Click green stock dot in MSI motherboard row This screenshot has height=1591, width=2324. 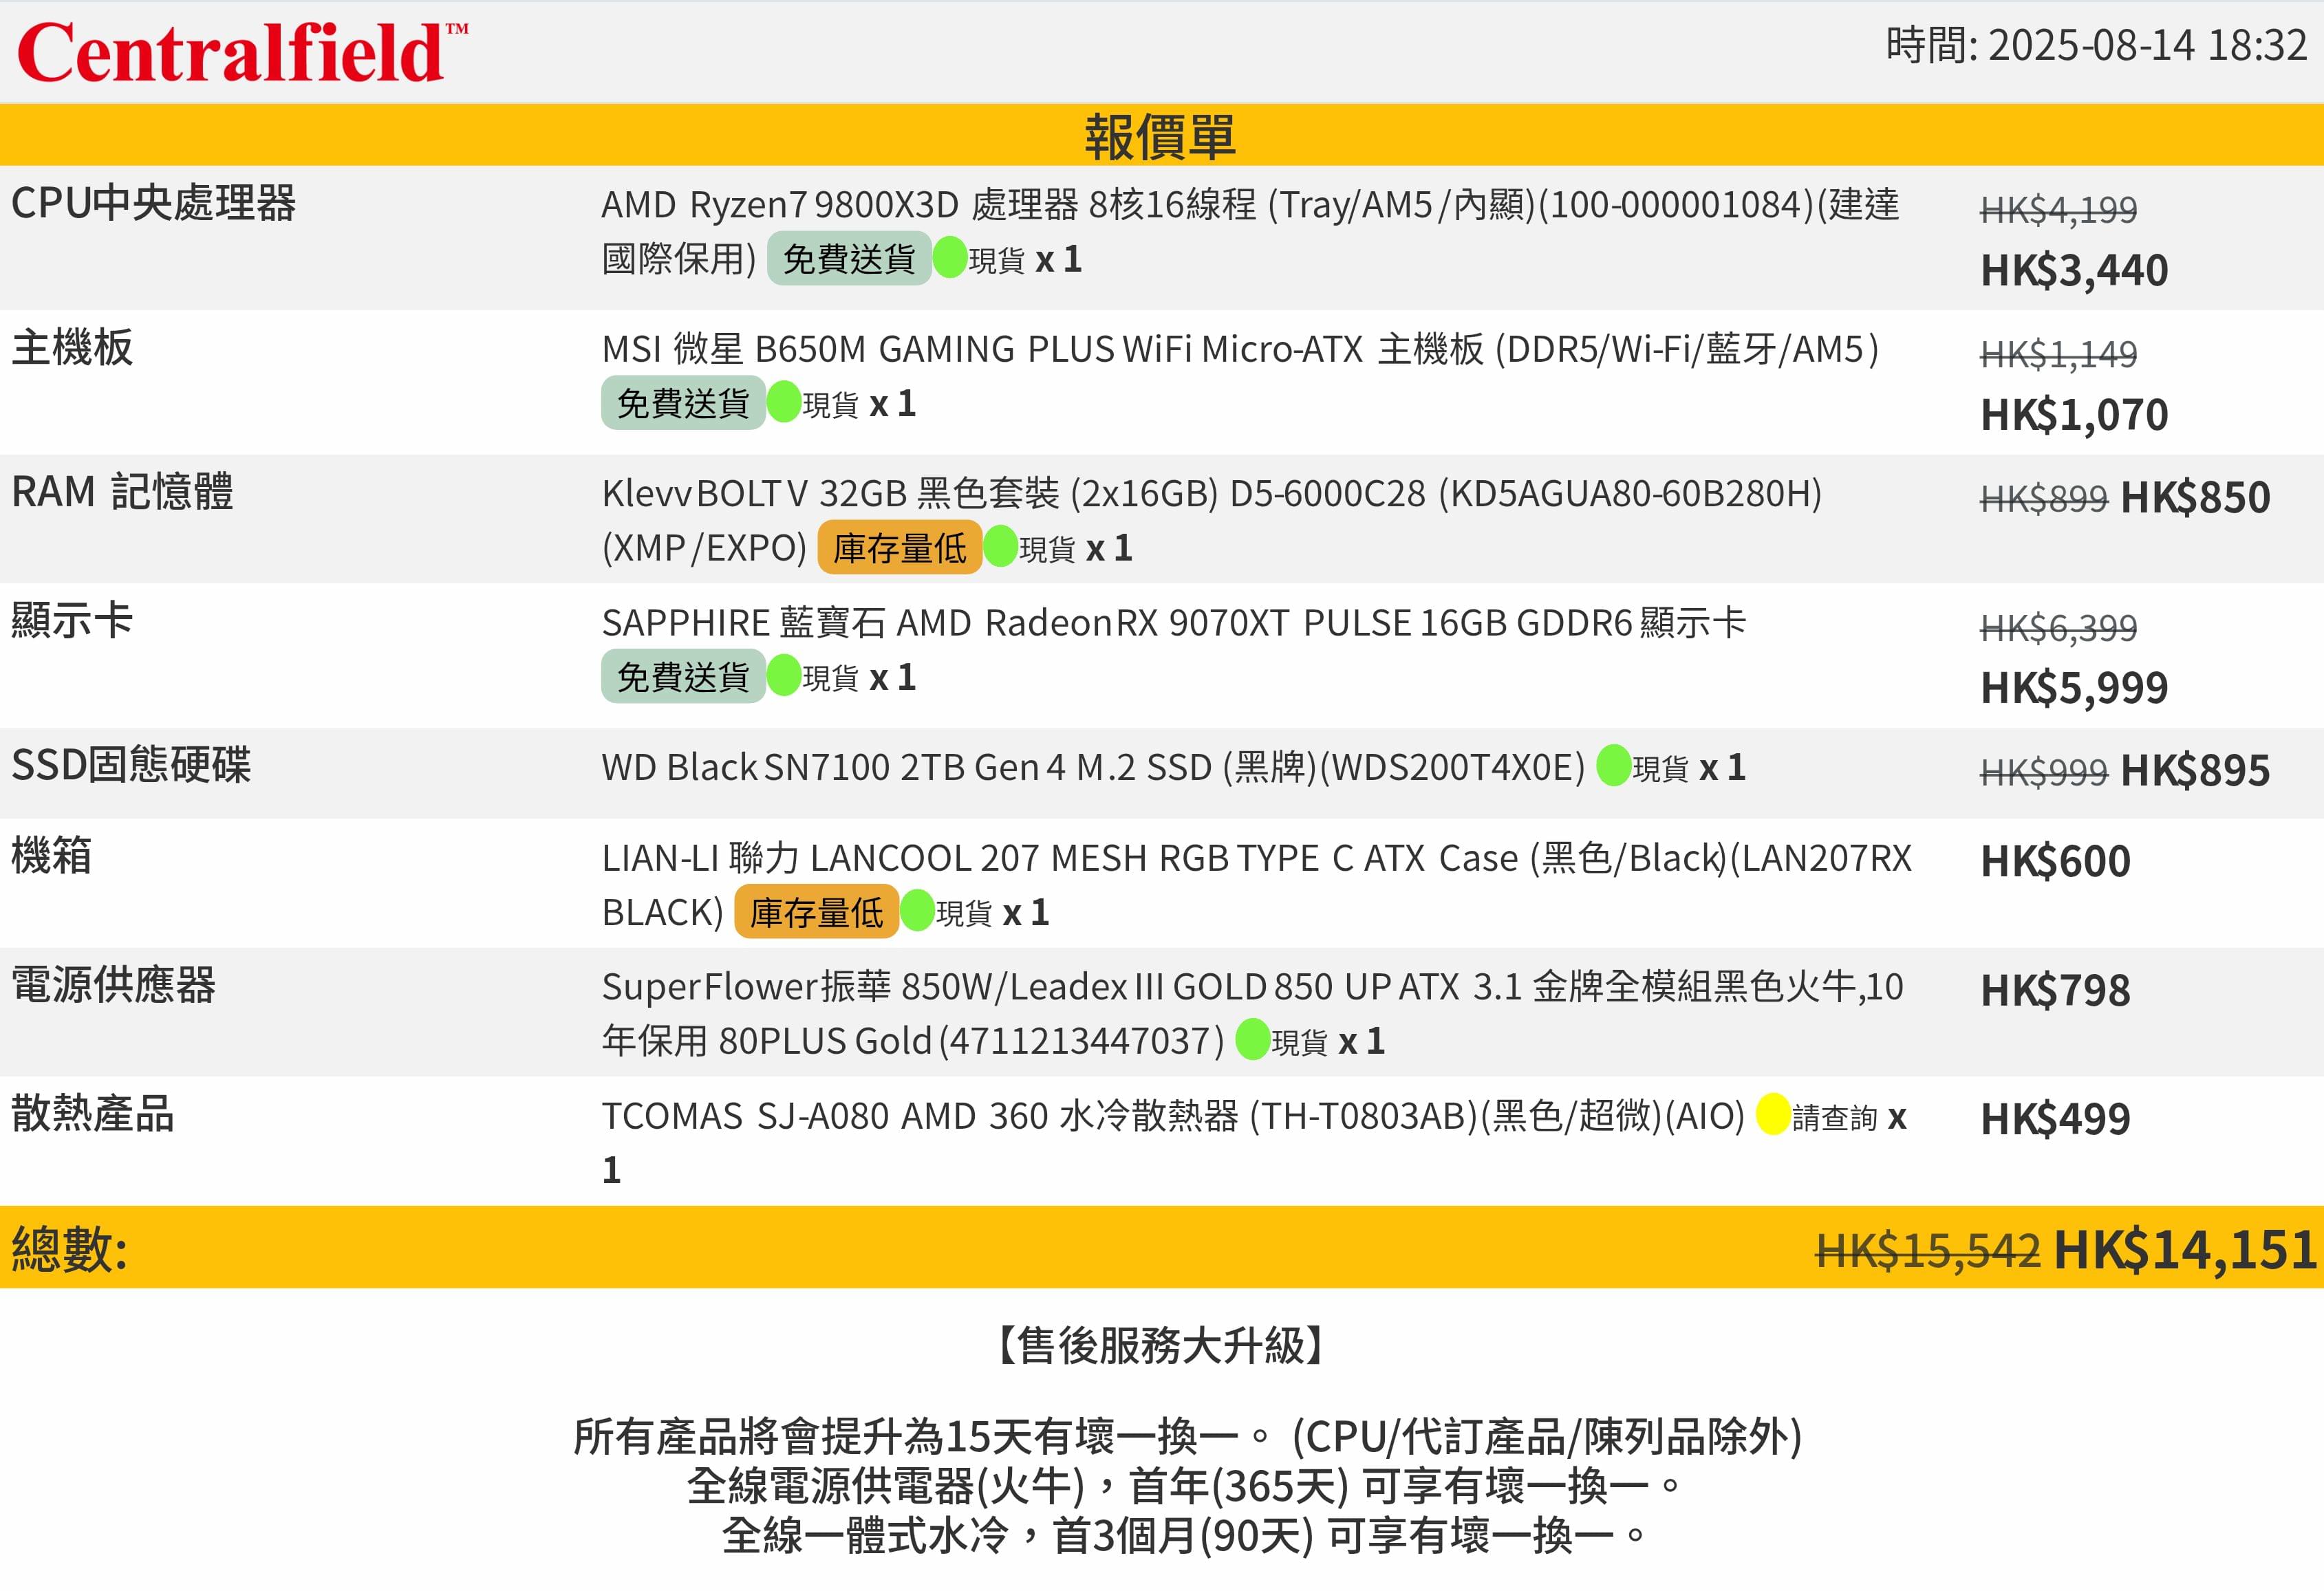784,402
